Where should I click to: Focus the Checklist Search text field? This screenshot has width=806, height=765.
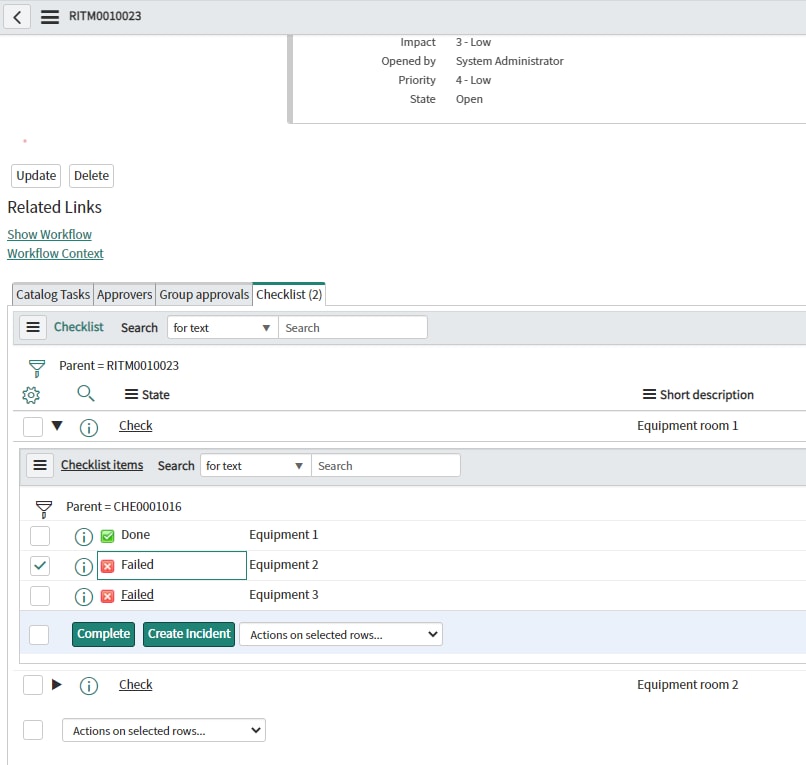[x=353, y=327]
